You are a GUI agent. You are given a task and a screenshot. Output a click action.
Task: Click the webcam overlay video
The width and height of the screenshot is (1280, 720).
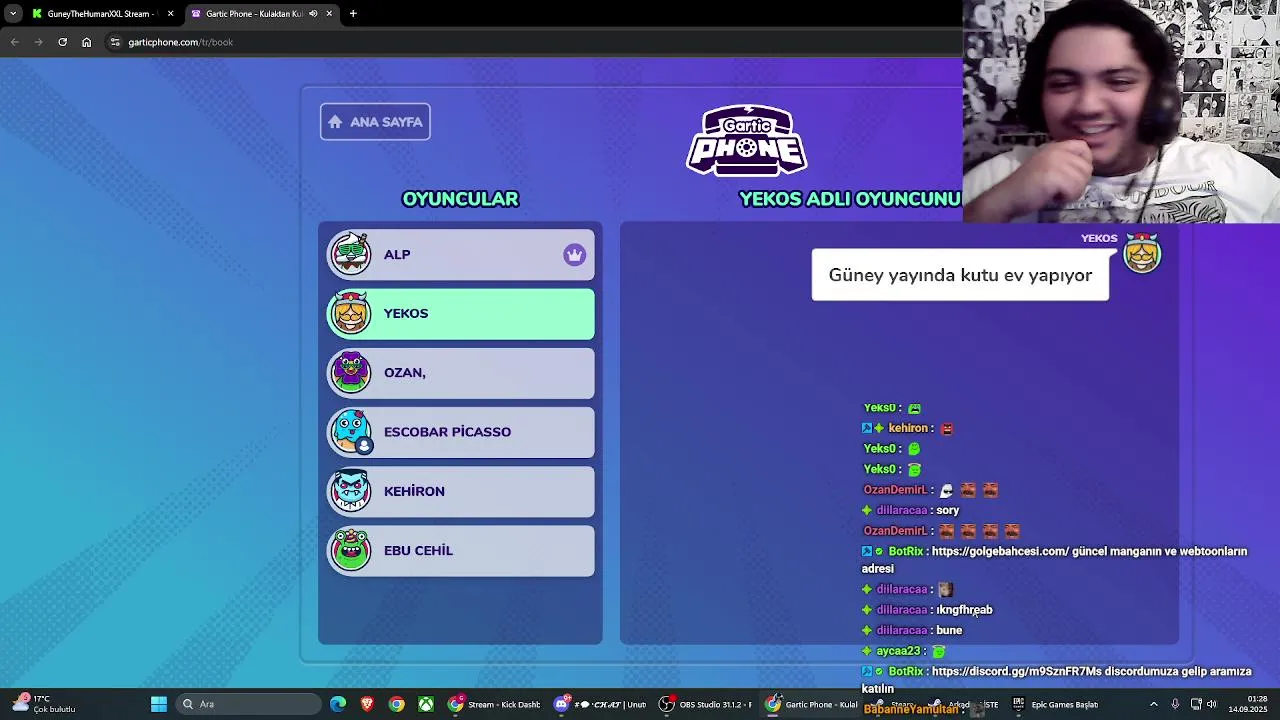pyautogui.click(x=1121, y=111)
